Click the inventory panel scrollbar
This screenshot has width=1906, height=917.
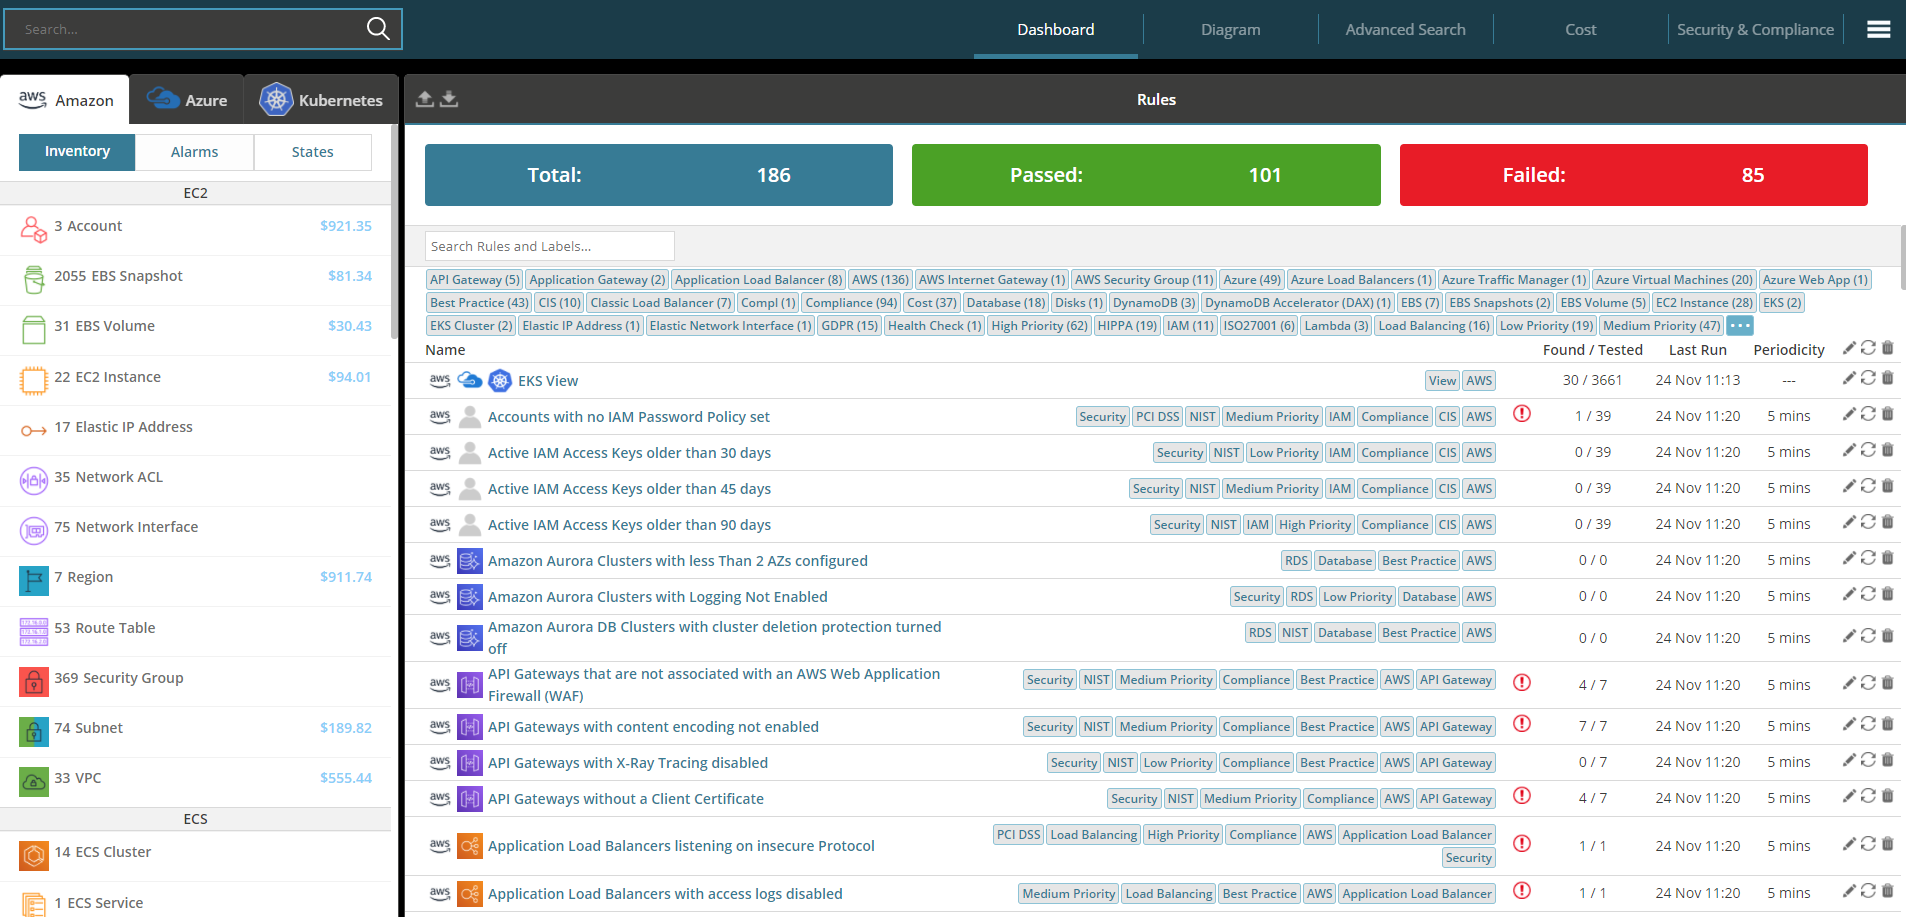point(395,230)
